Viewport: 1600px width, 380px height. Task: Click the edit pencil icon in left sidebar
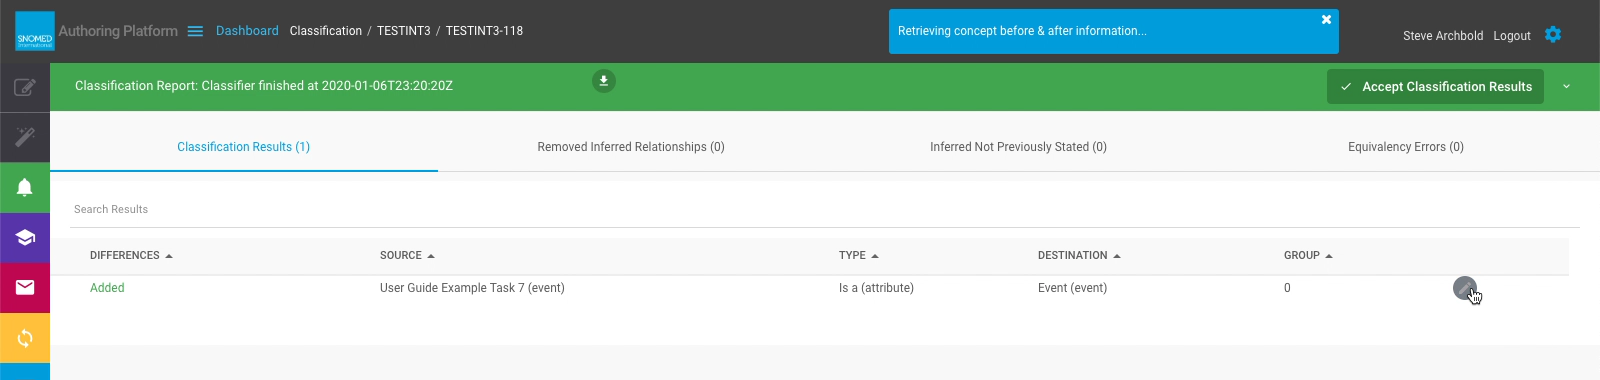(25, 88)
